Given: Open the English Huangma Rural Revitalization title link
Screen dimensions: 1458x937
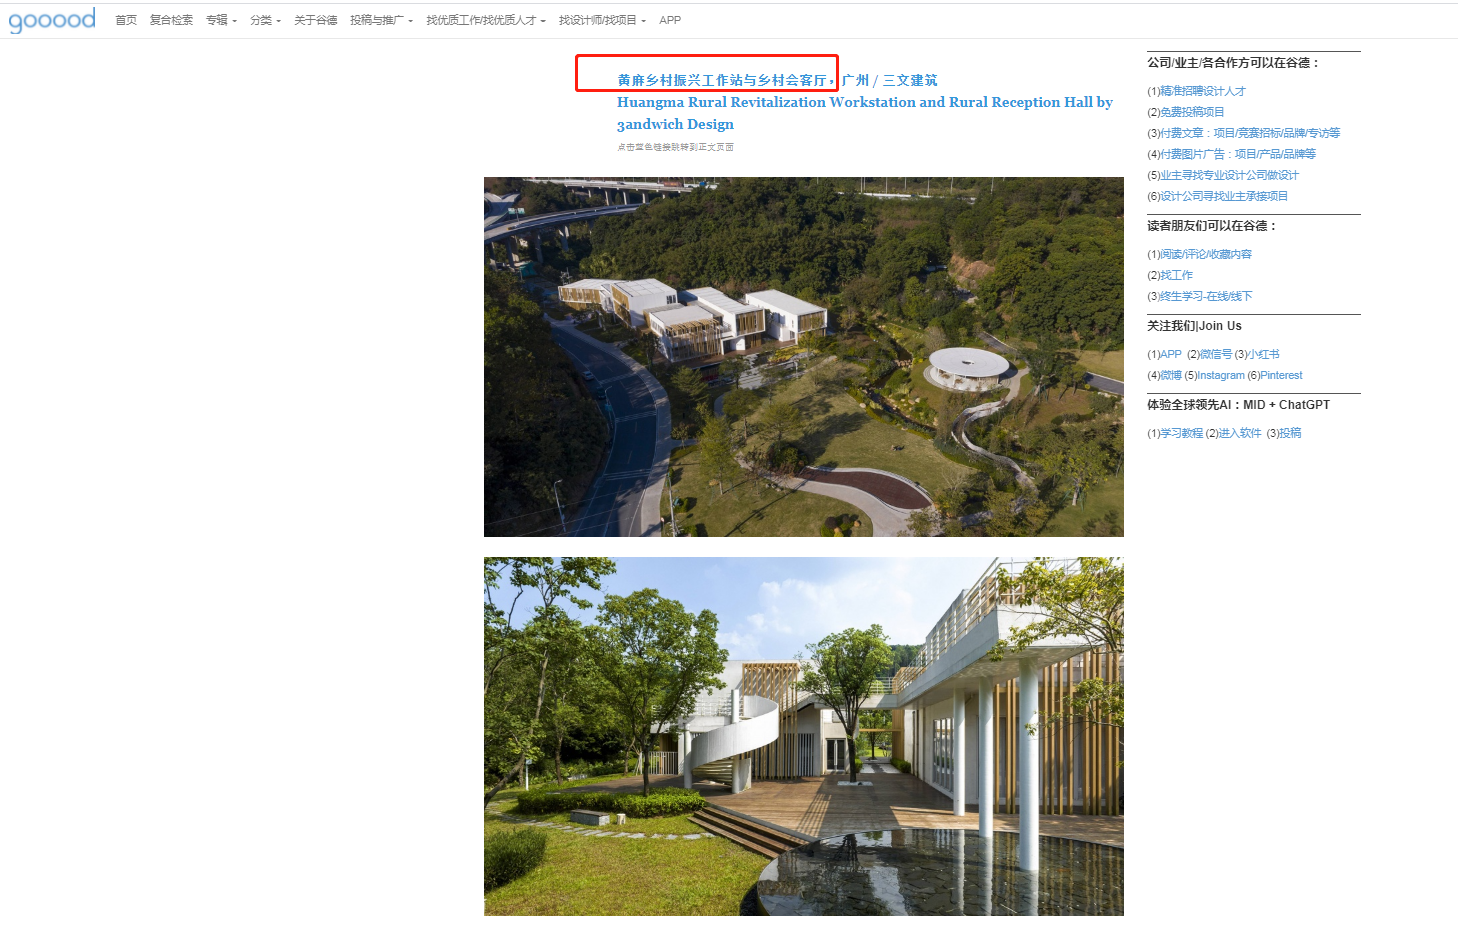Looking at the screenshot, I should click(864, 102).
